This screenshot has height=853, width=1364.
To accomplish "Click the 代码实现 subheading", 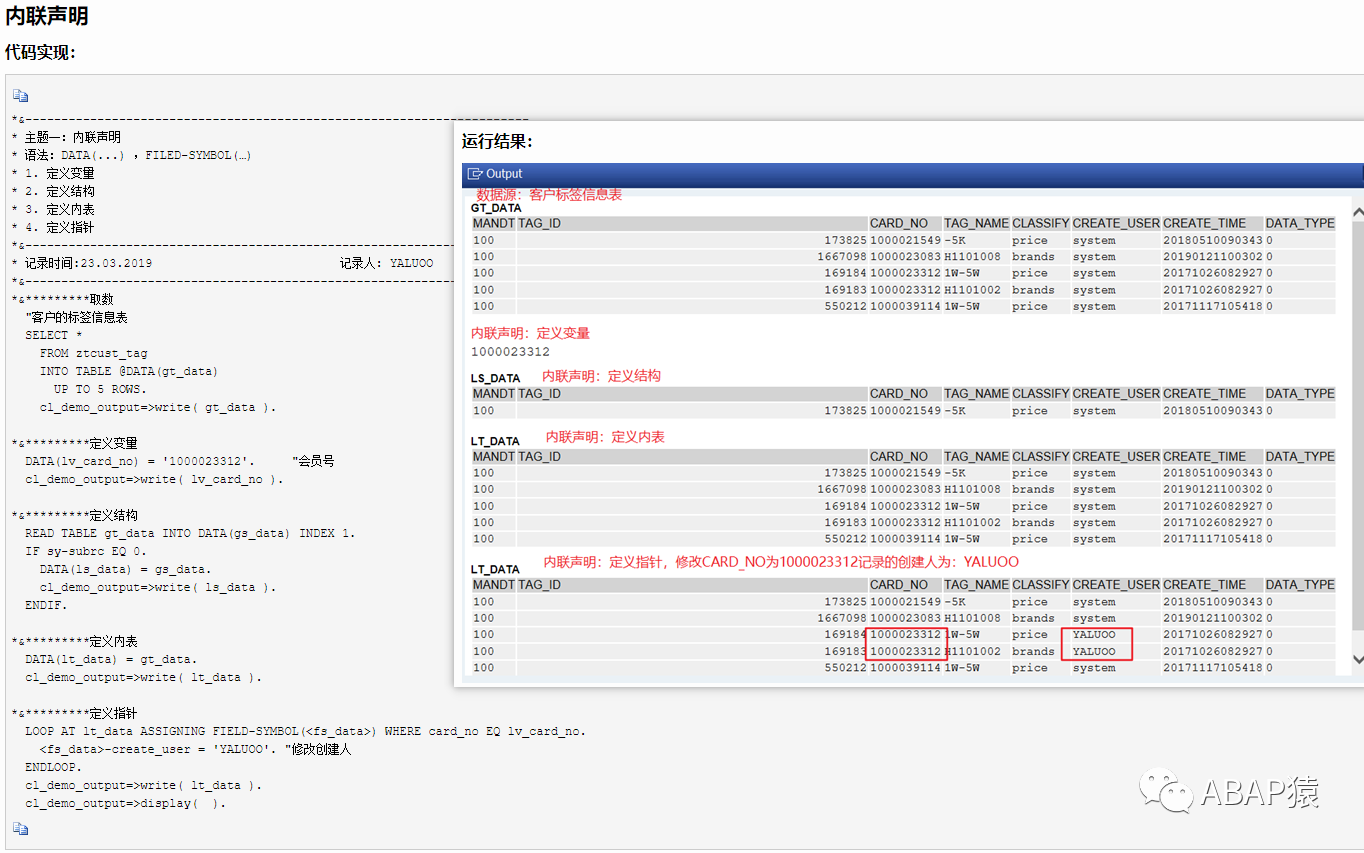I will (x=40, y=52).
